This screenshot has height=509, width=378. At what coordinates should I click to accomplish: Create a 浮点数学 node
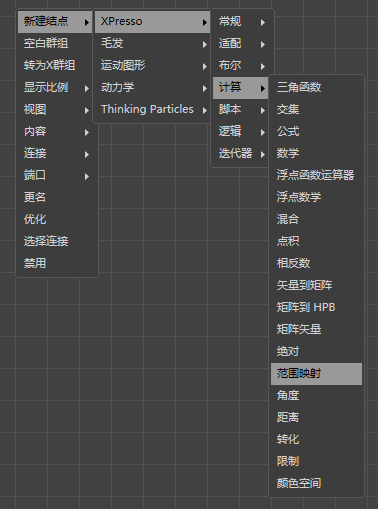click(x=316, y=197)
